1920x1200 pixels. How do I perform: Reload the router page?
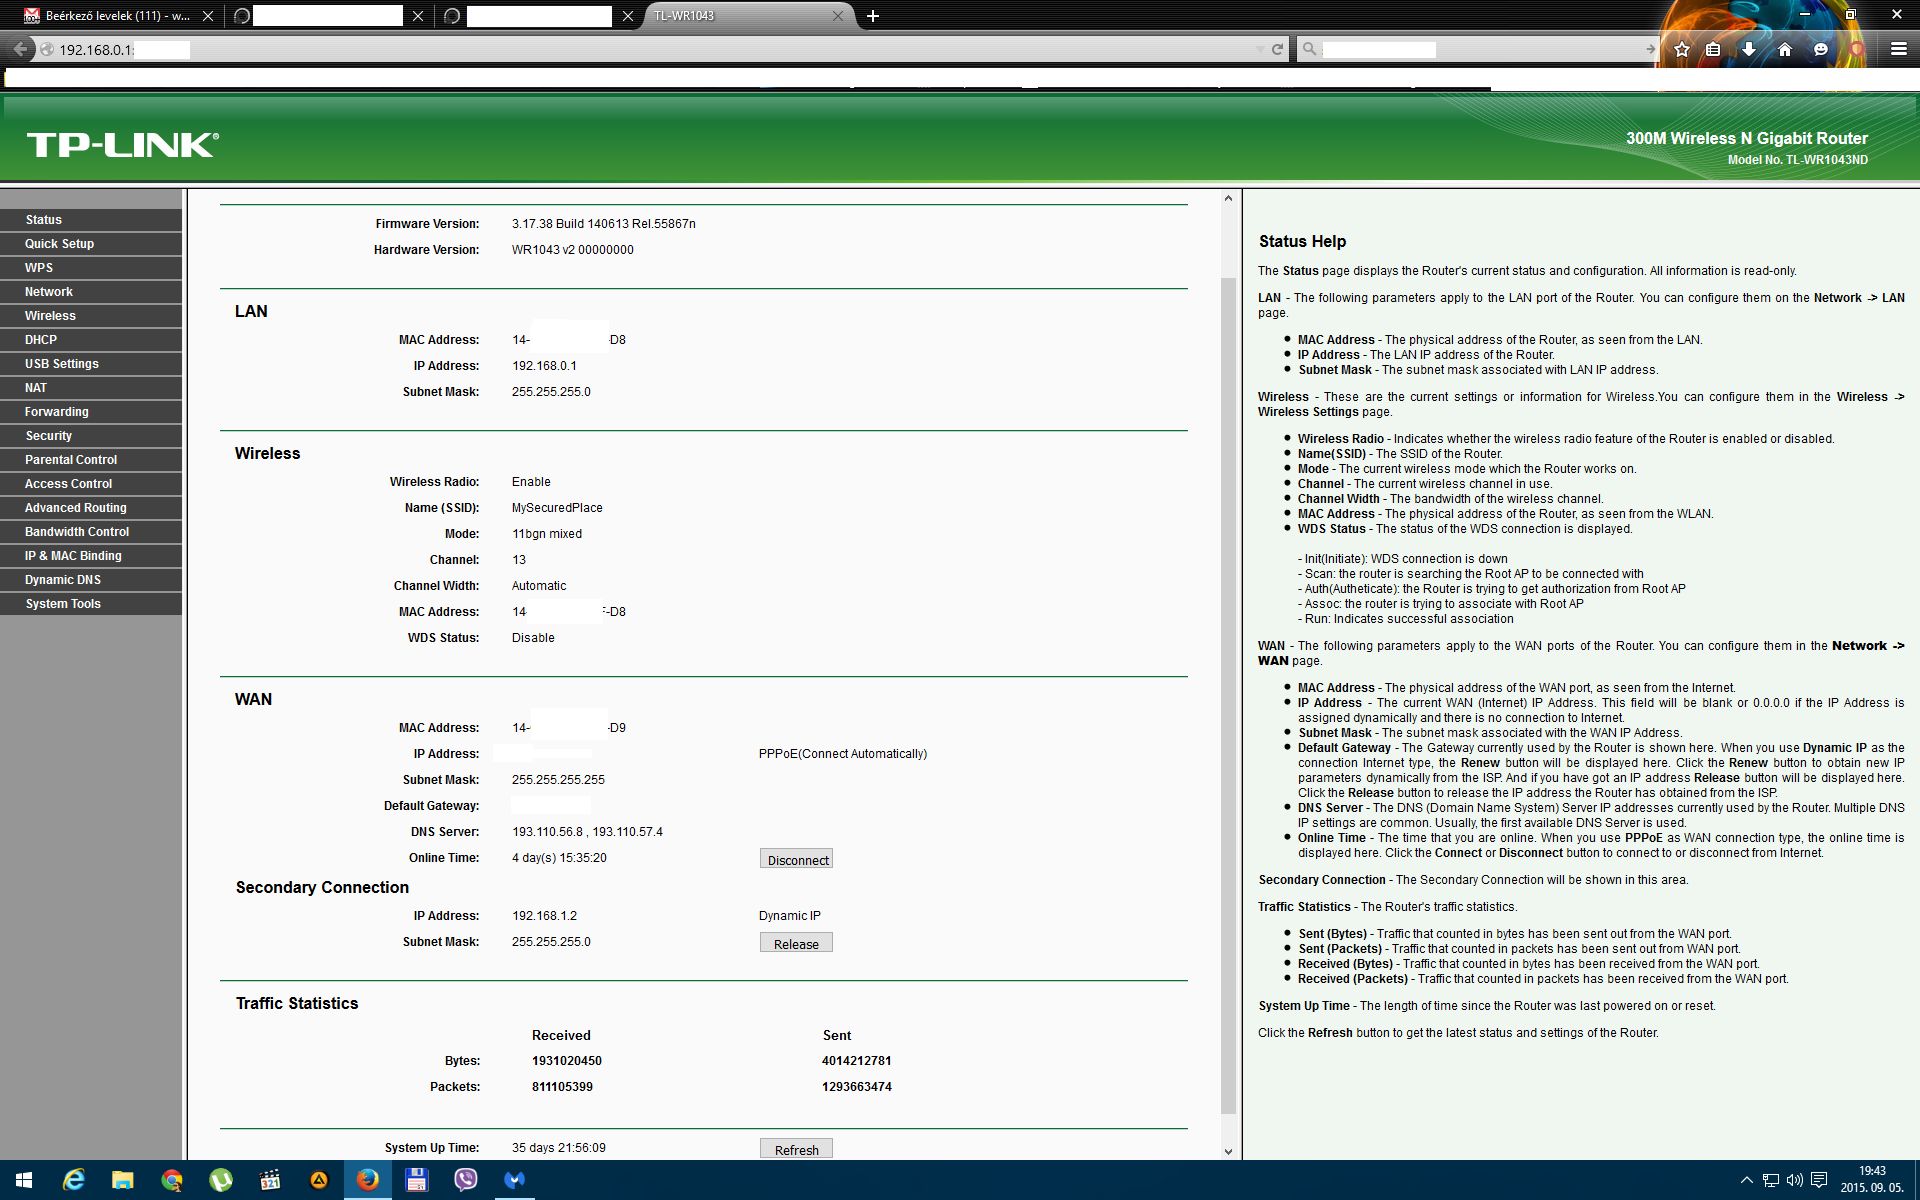1277,49
